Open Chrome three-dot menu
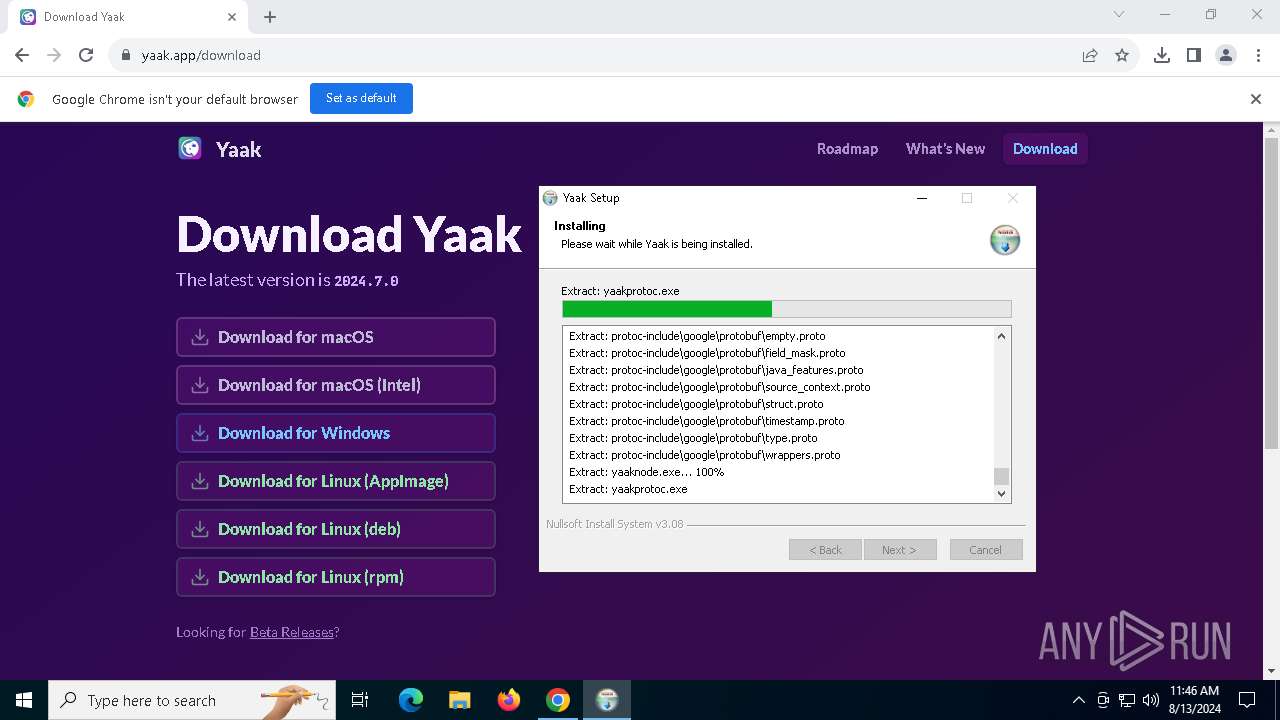The image size is (1280, 720). click(x=1257, y=56)
